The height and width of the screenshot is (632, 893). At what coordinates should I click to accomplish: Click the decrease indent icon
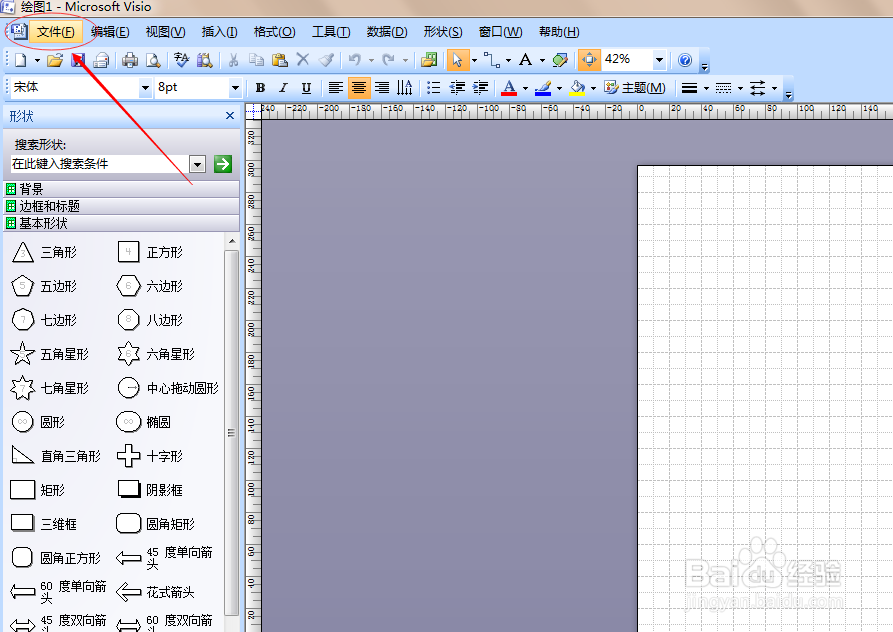point(457,88)
